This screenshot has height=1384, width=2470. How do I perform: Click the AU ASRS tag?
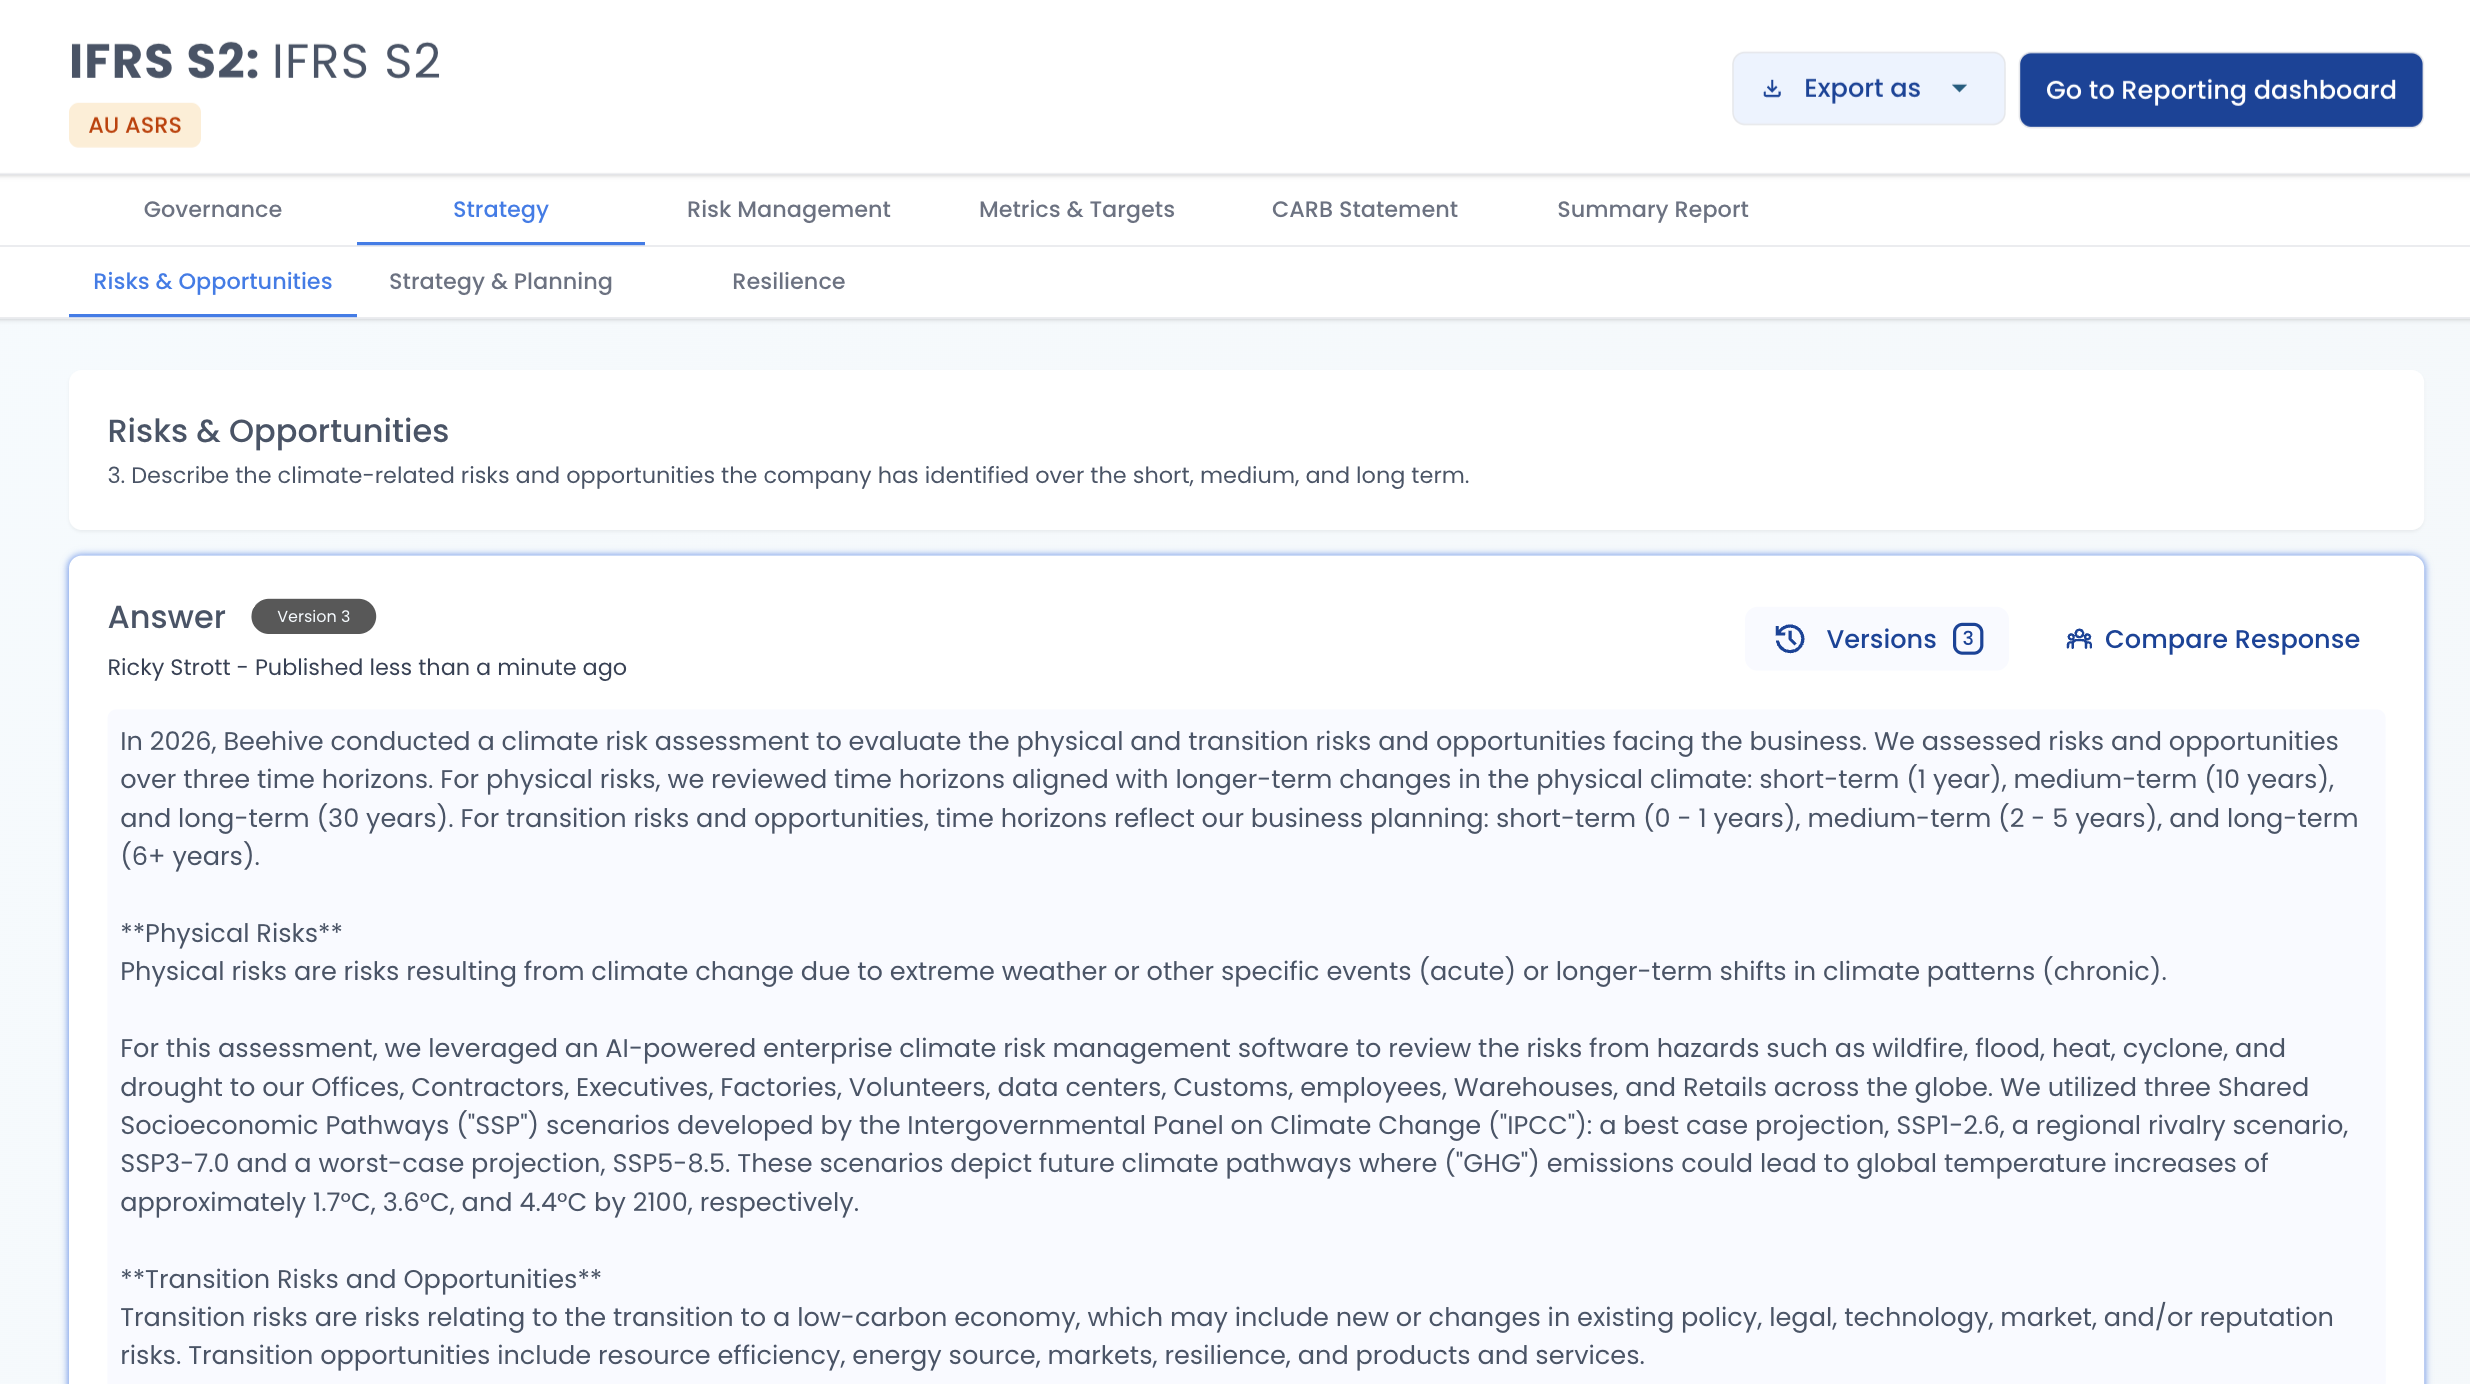[x=135, y=125]
